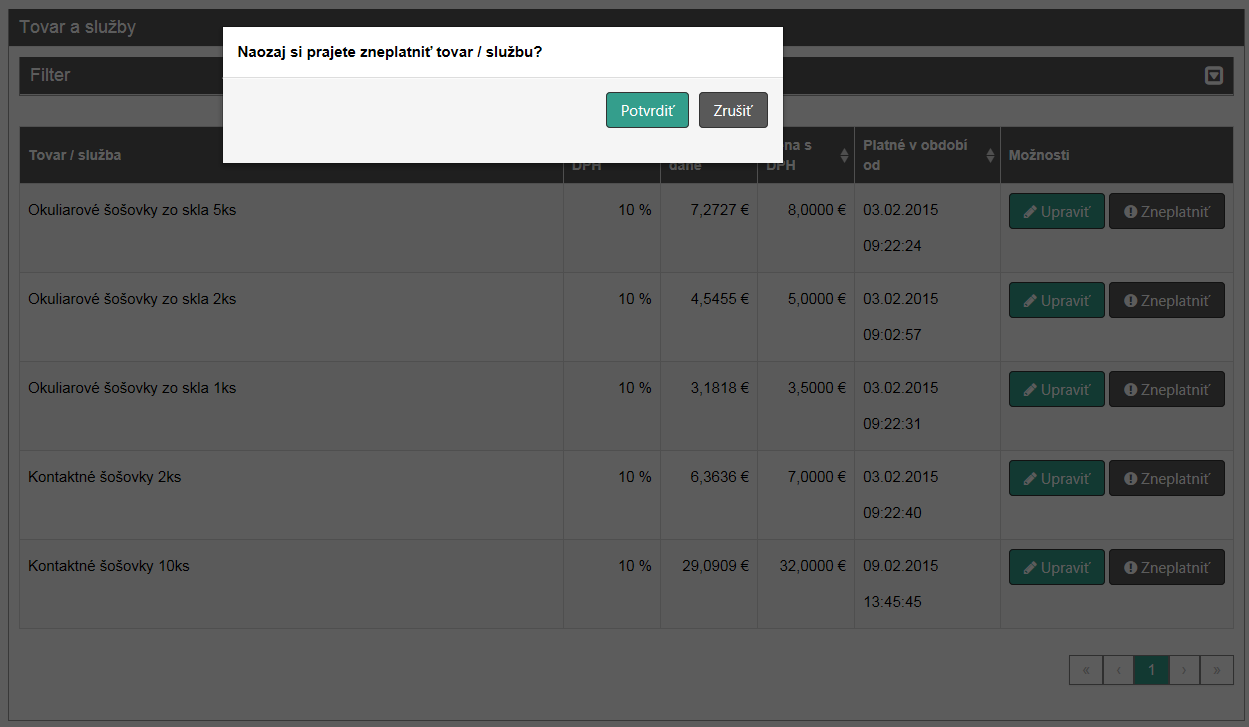Image resolution: width=1249 pixels, height=727 pixels.
Task: Go to previous page arrow
Action: coord(1118,670)
